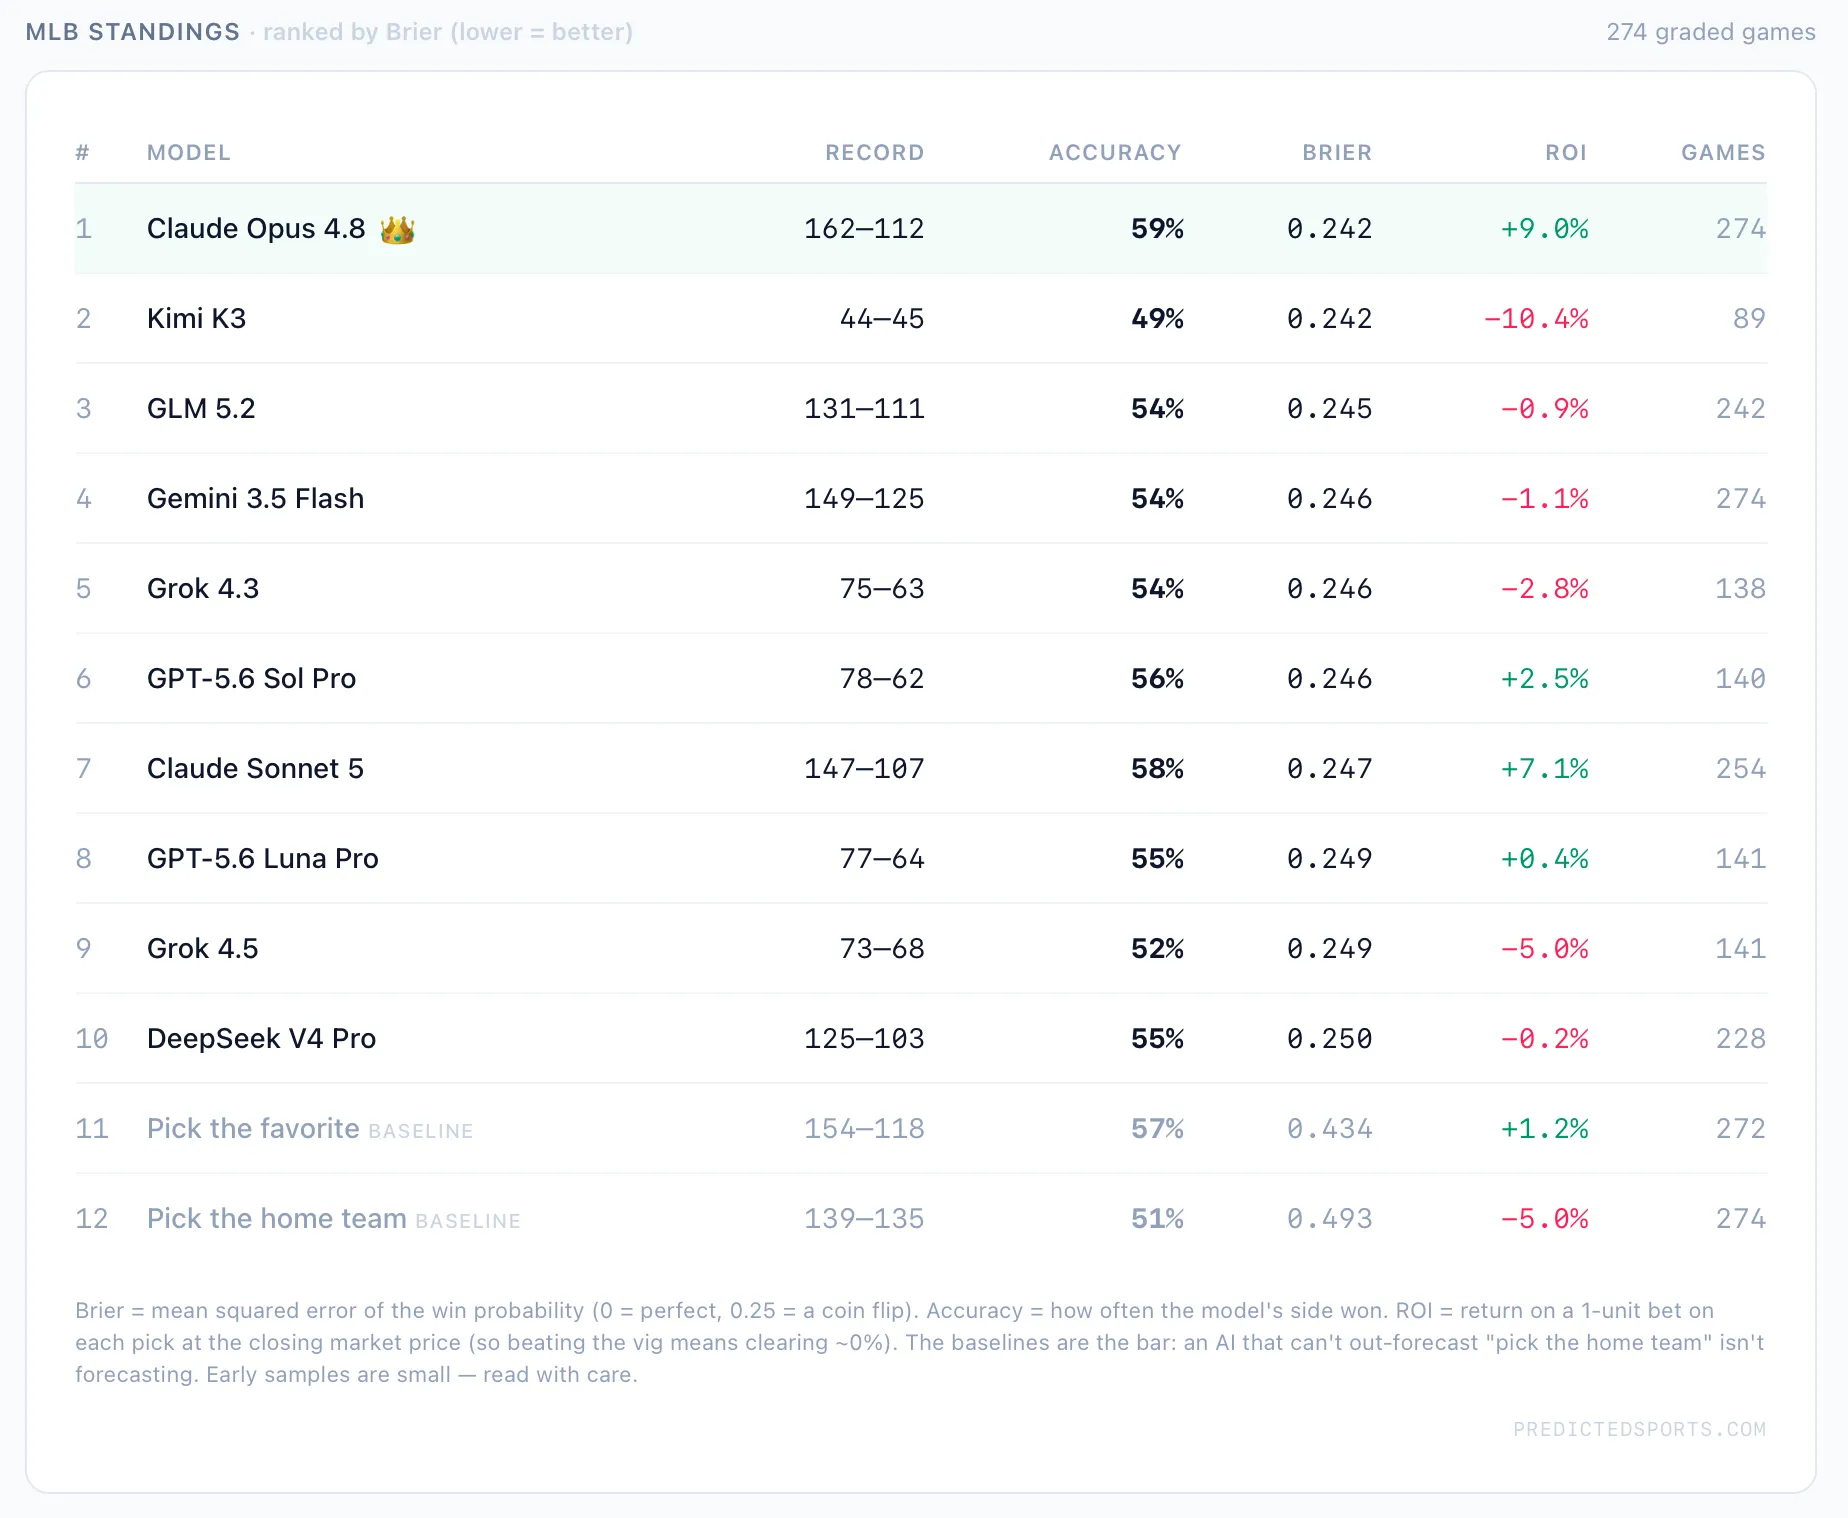Image resolution: width=1848 pixels, height=1518 pixels.
Task: Click the ROI column header
Action: [x=1566, y=153]
